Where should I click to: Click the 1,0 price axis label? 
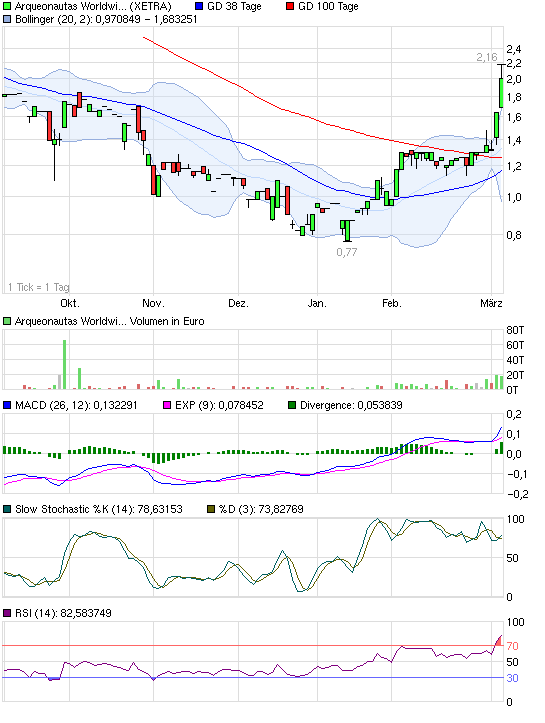514,197
